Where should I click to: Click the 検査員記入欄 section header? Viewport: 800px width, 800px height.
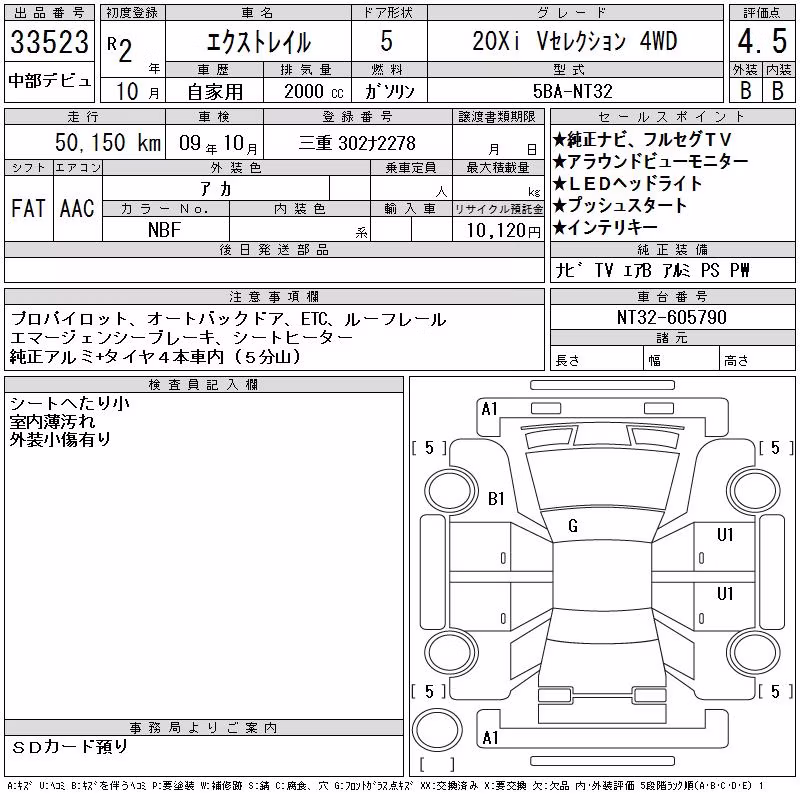click(x=204, y=385)
